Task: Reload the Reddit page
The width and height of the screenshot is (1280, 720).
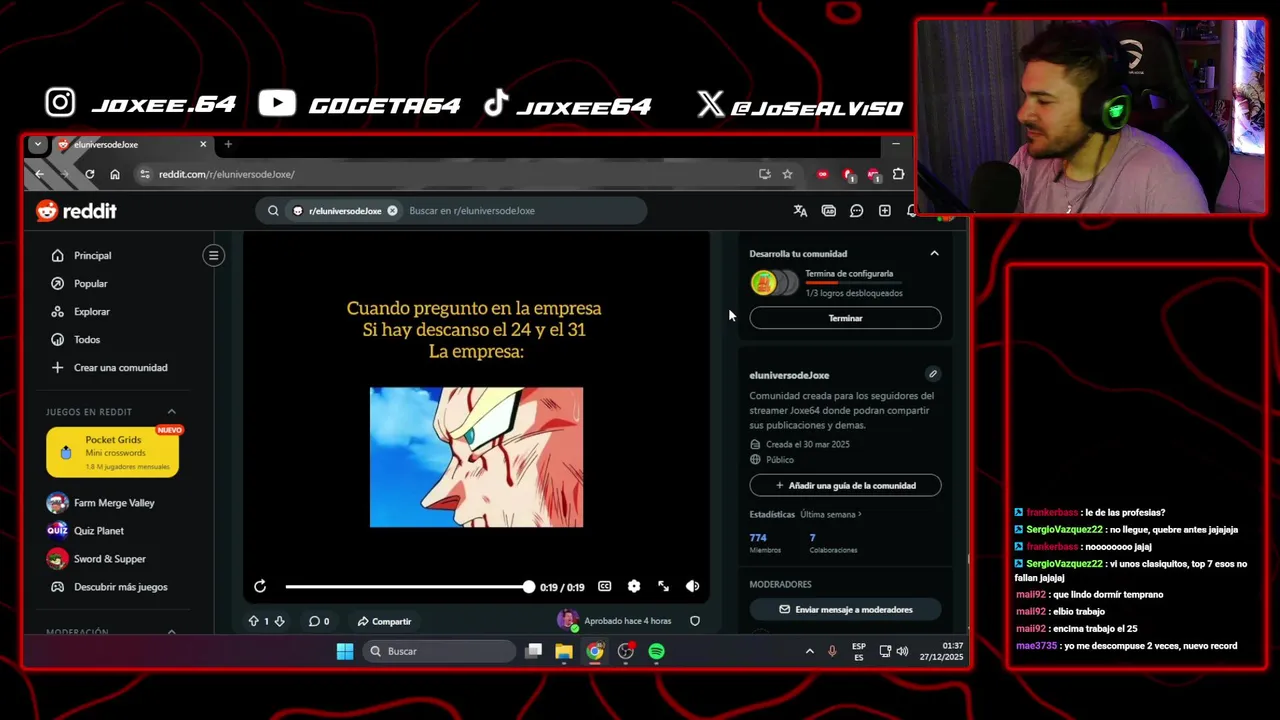Action: coord(90,174)
